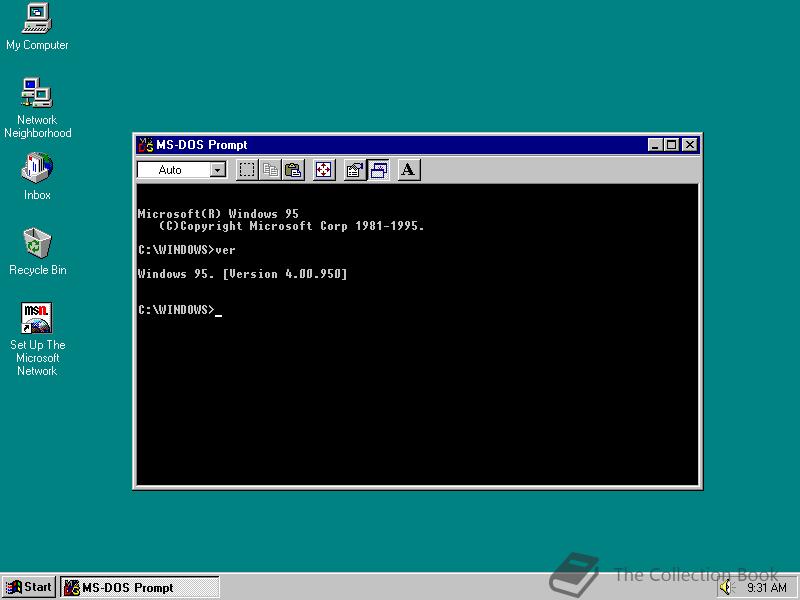Click the 9:31 AM clock
Image resolution: width=800 pixels, height=600 pixels.
(767, 588)
